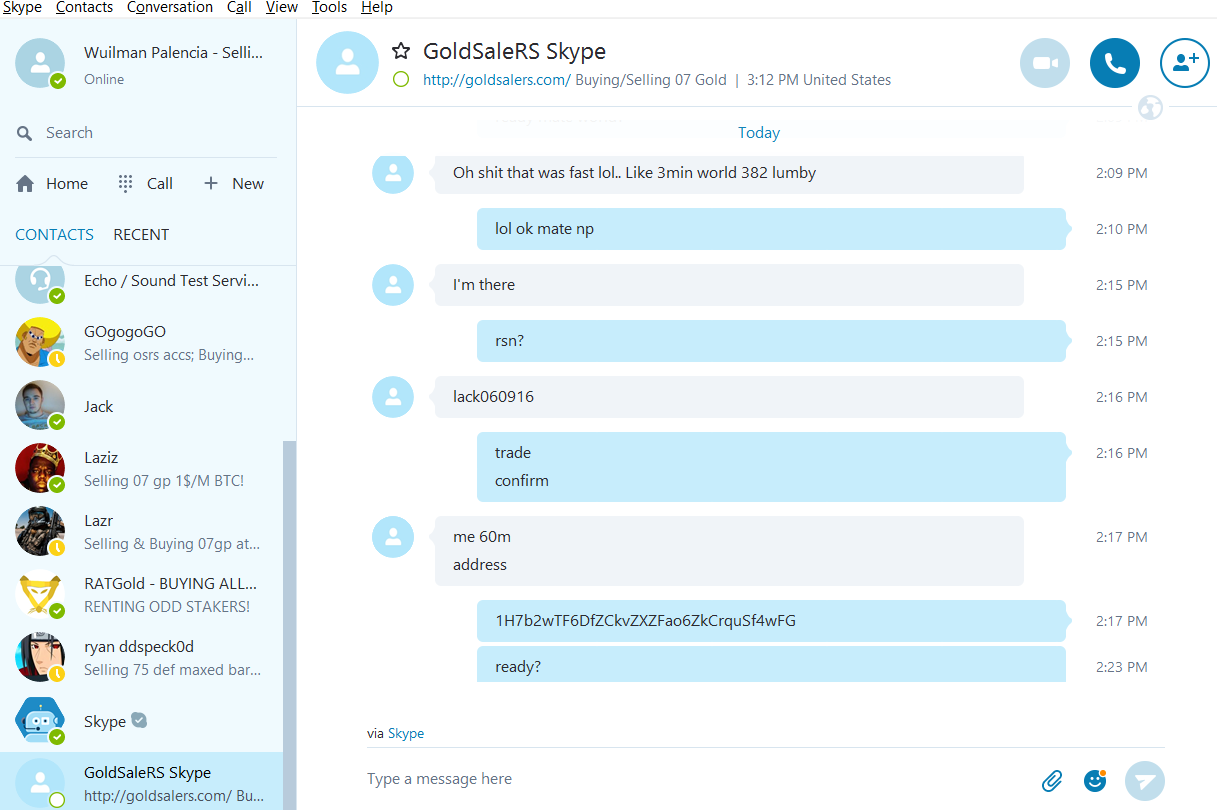Select the Skype bot contact
The height and width of the screenshot is (810, 1217).
(x=141, y=721)
